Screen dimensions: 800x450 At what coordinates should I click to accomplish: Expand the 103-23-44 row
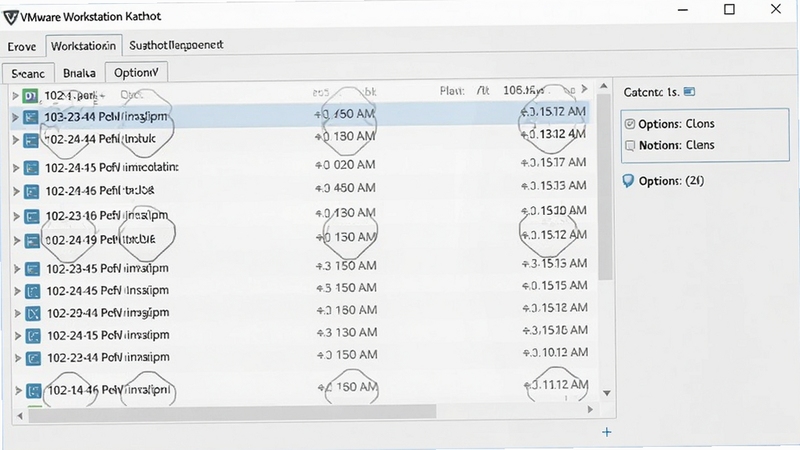[x=15, y=117]
